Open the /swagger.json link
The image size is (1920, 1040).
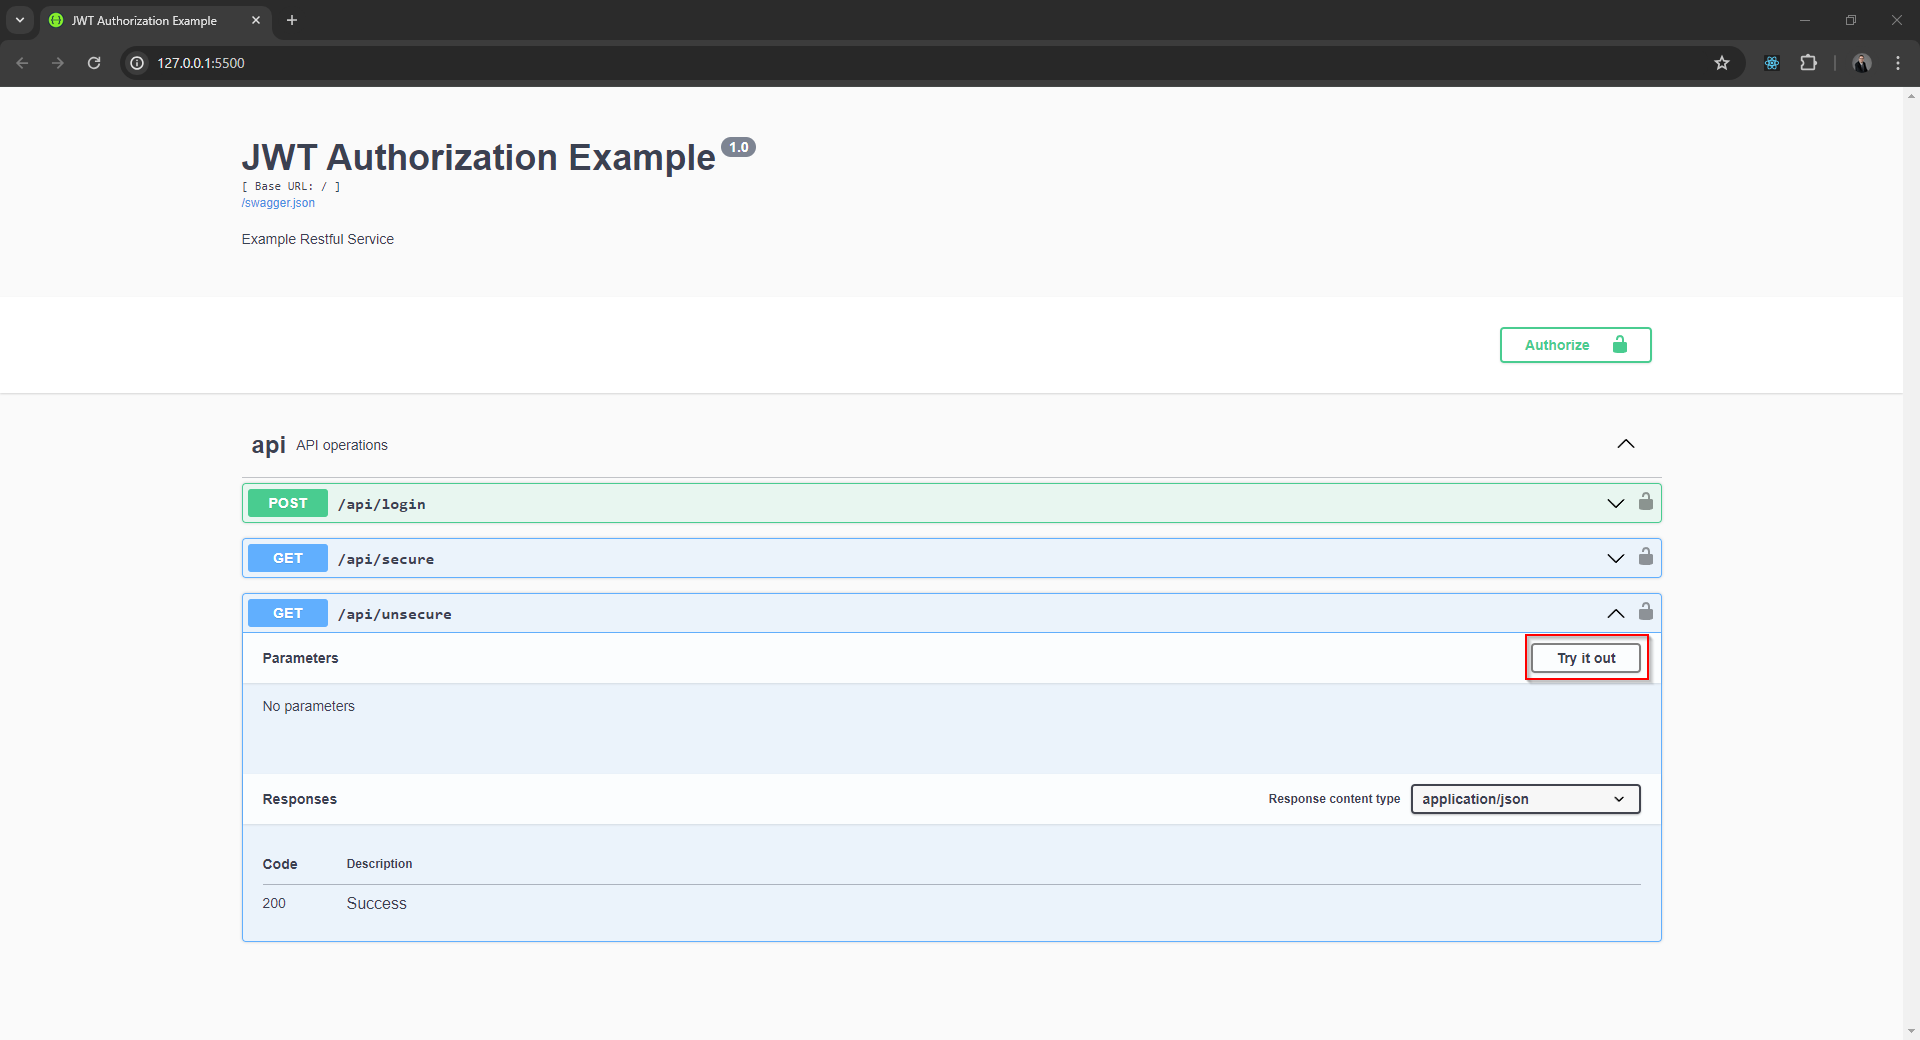[x=278, y=203]
